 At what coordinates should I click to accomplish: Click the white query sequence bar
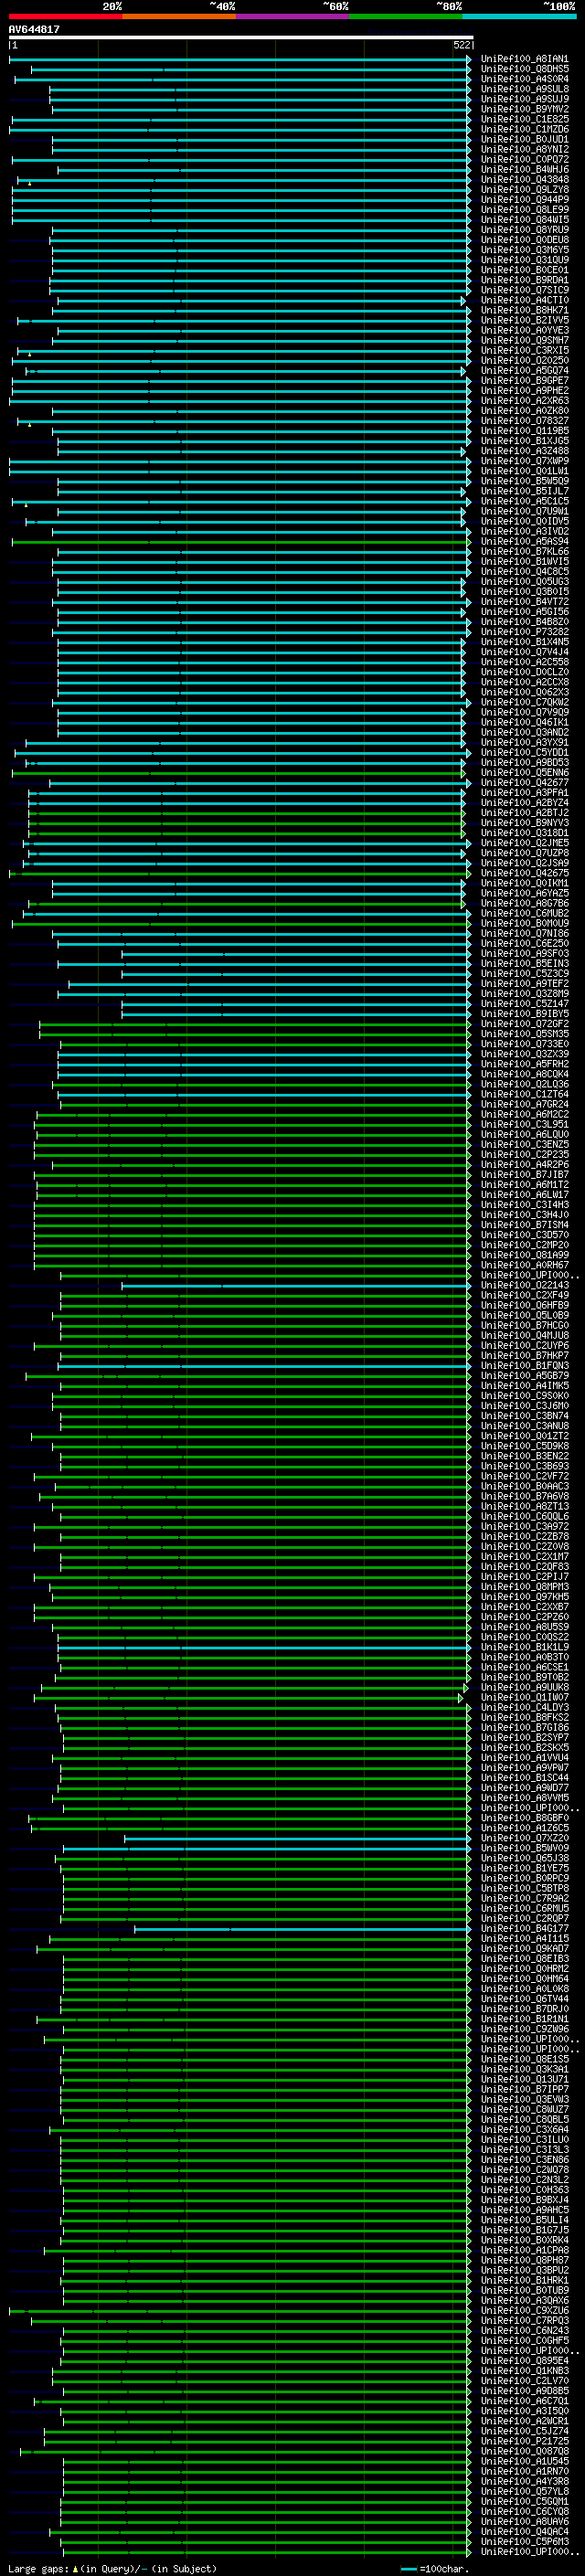coord(240,37)
